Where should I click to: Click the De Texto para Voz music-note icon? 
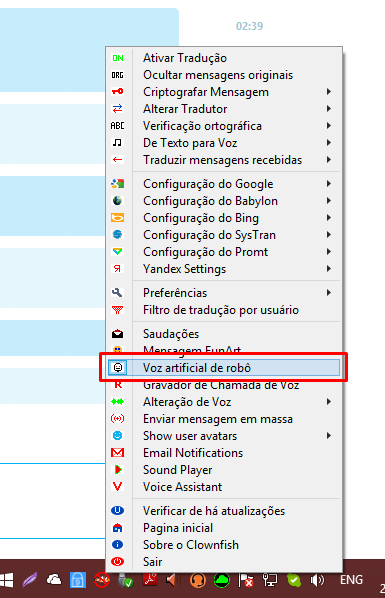pos(118,143)
